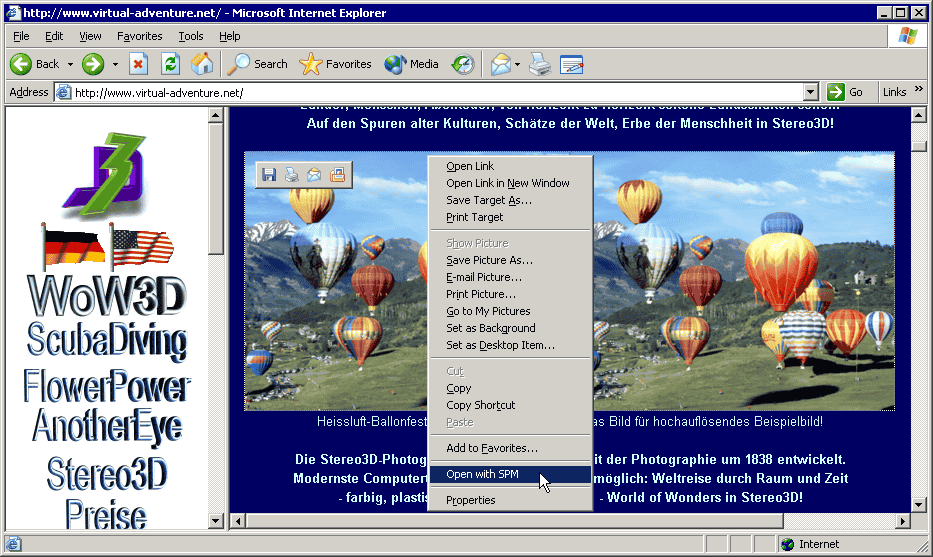
Task: Open the Tools menu
Action: [191, 36]
